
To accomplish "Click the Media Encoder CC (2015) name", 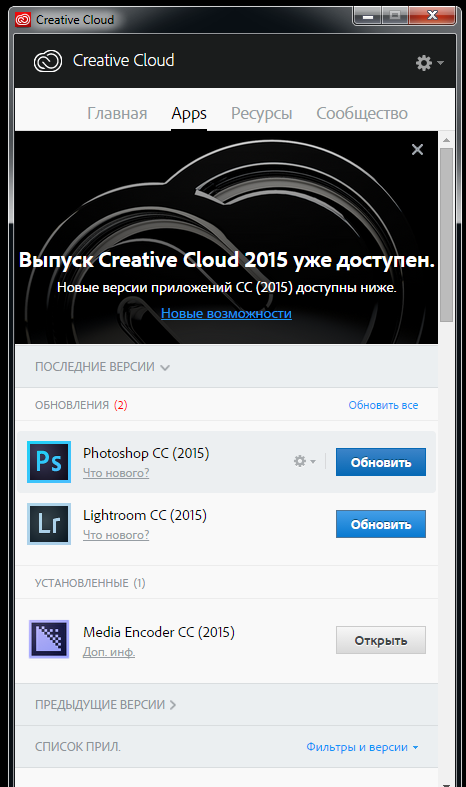I will coord(159,632).
